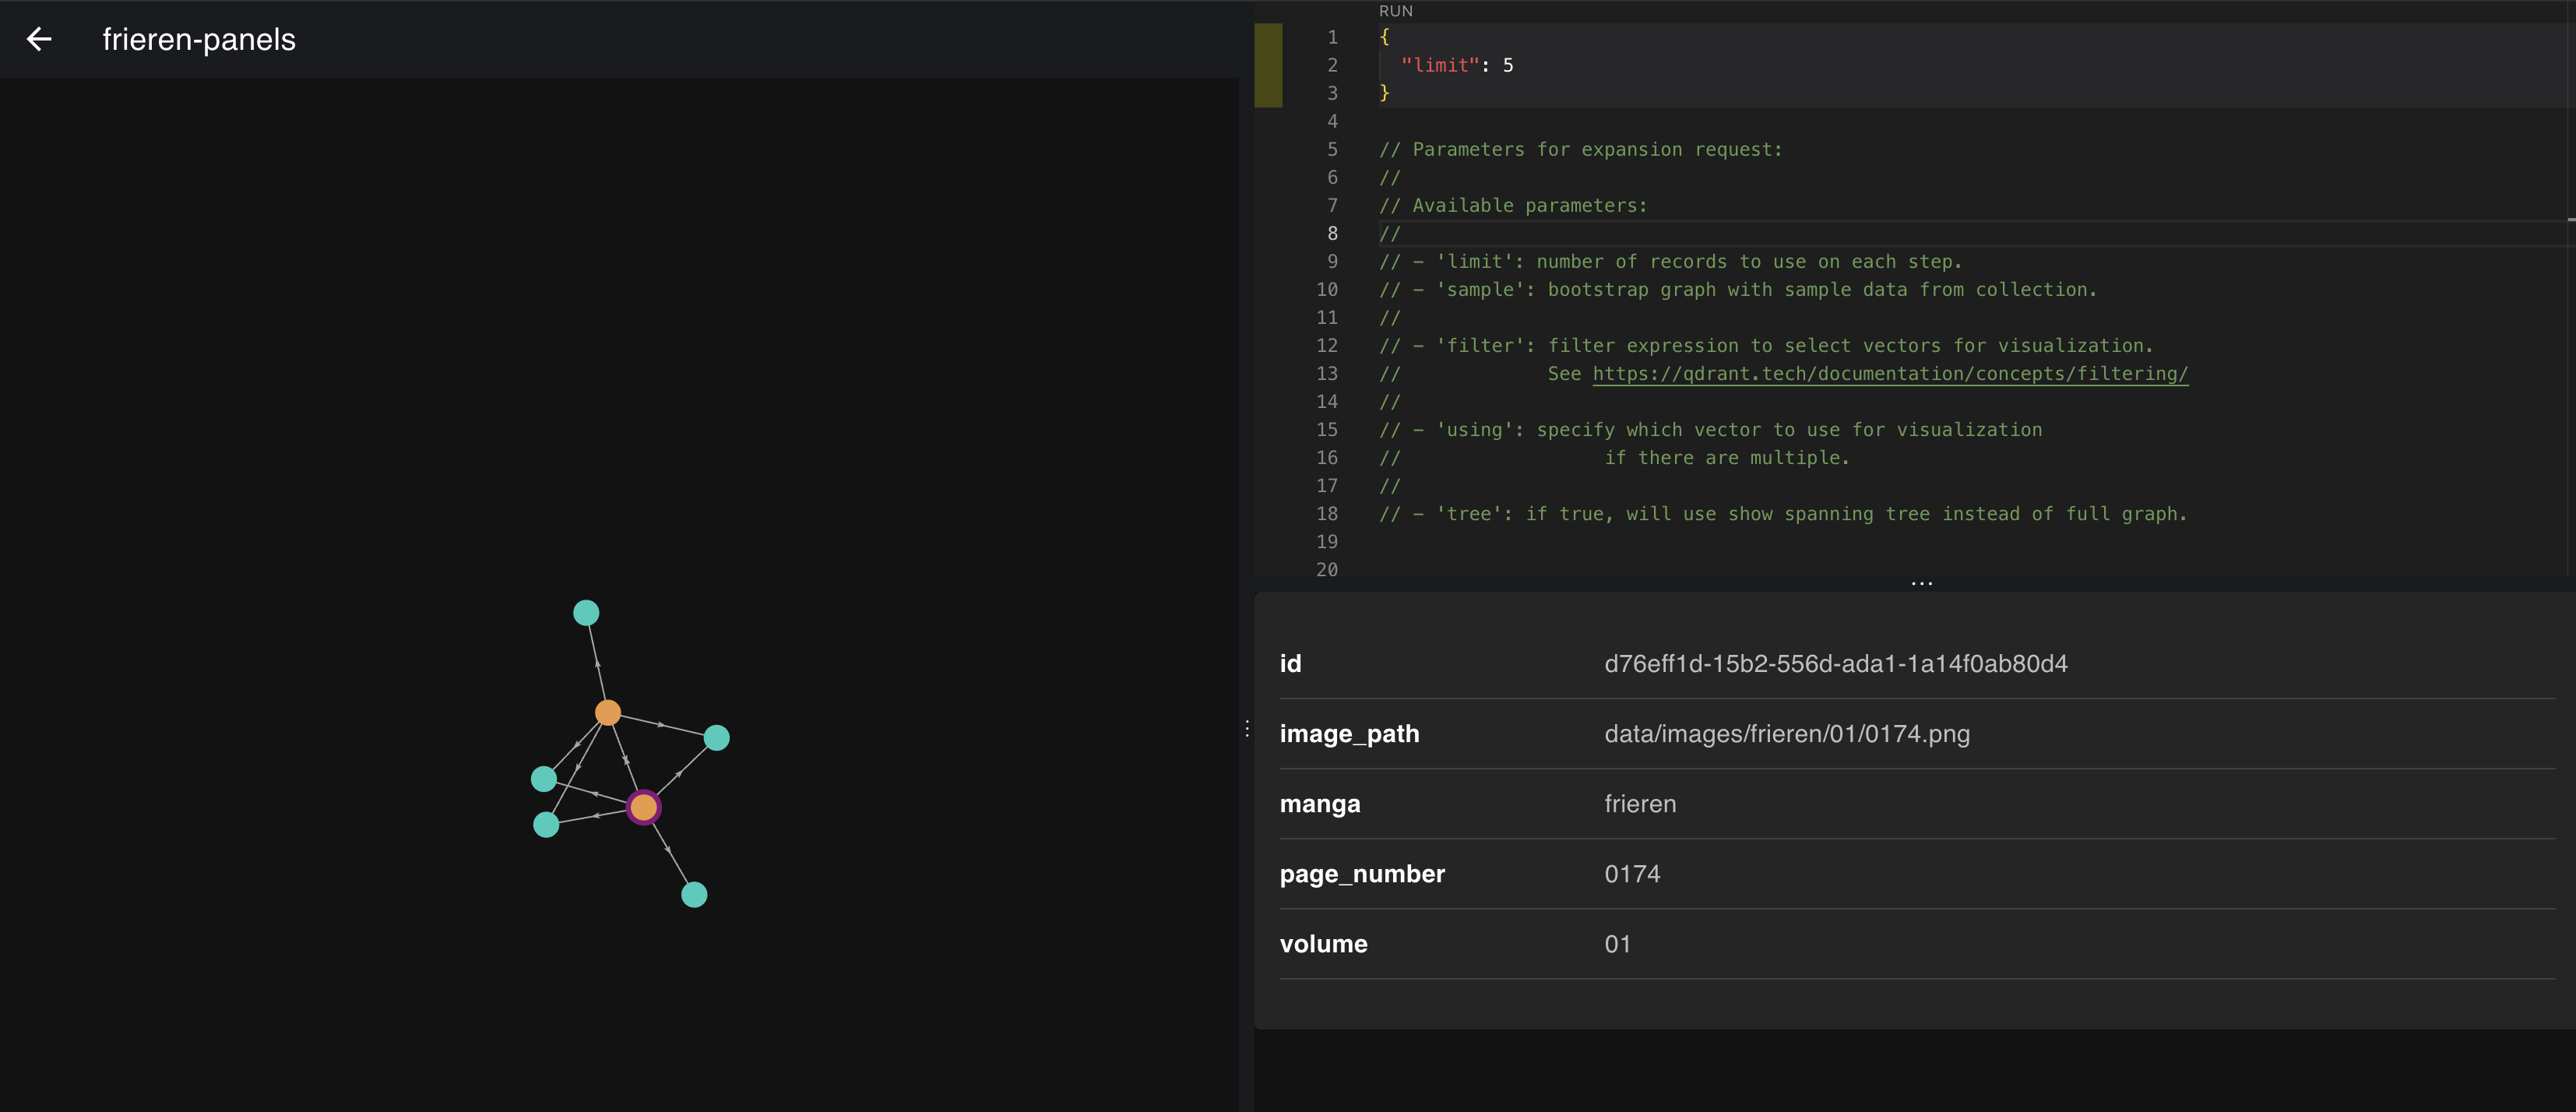Select the topmost teal graph node

(586, 613)
